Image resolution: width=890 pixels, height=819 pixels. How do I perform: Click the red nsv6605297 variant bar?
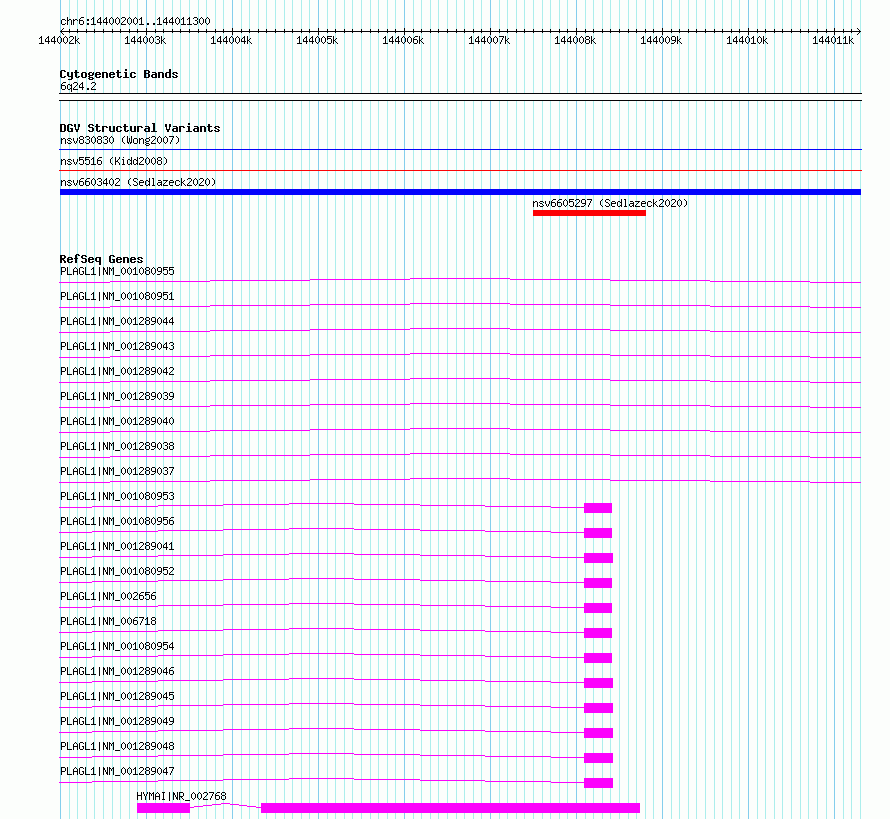pos(589,213)
